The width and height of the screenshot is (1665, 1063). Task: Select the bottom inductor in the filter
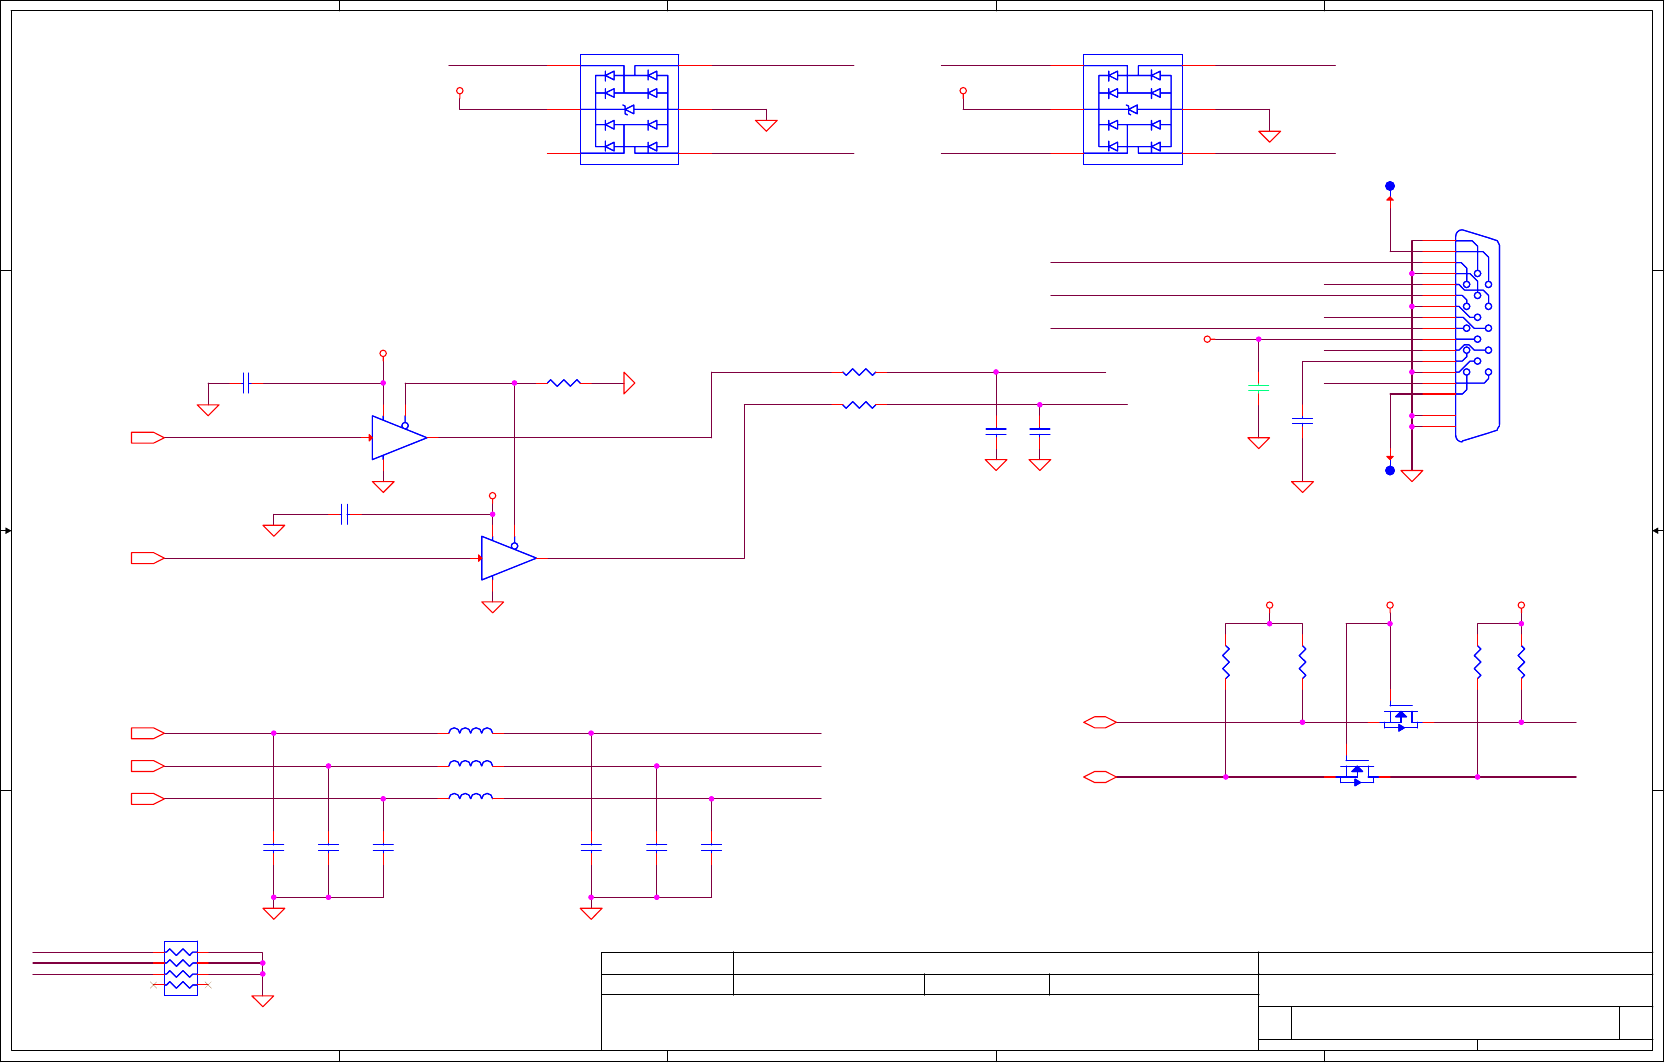[470, 797]
